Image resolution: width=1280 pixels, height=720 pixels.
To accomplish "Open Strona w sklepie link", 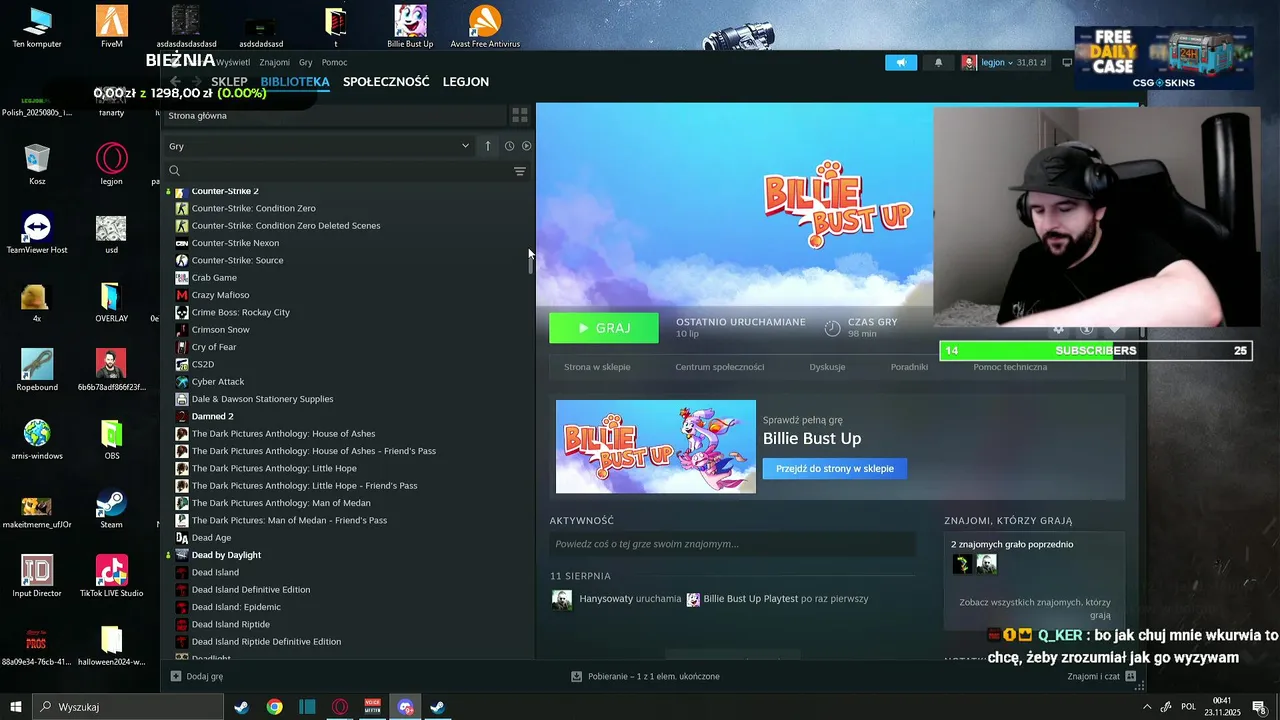I will click(597, 367).
